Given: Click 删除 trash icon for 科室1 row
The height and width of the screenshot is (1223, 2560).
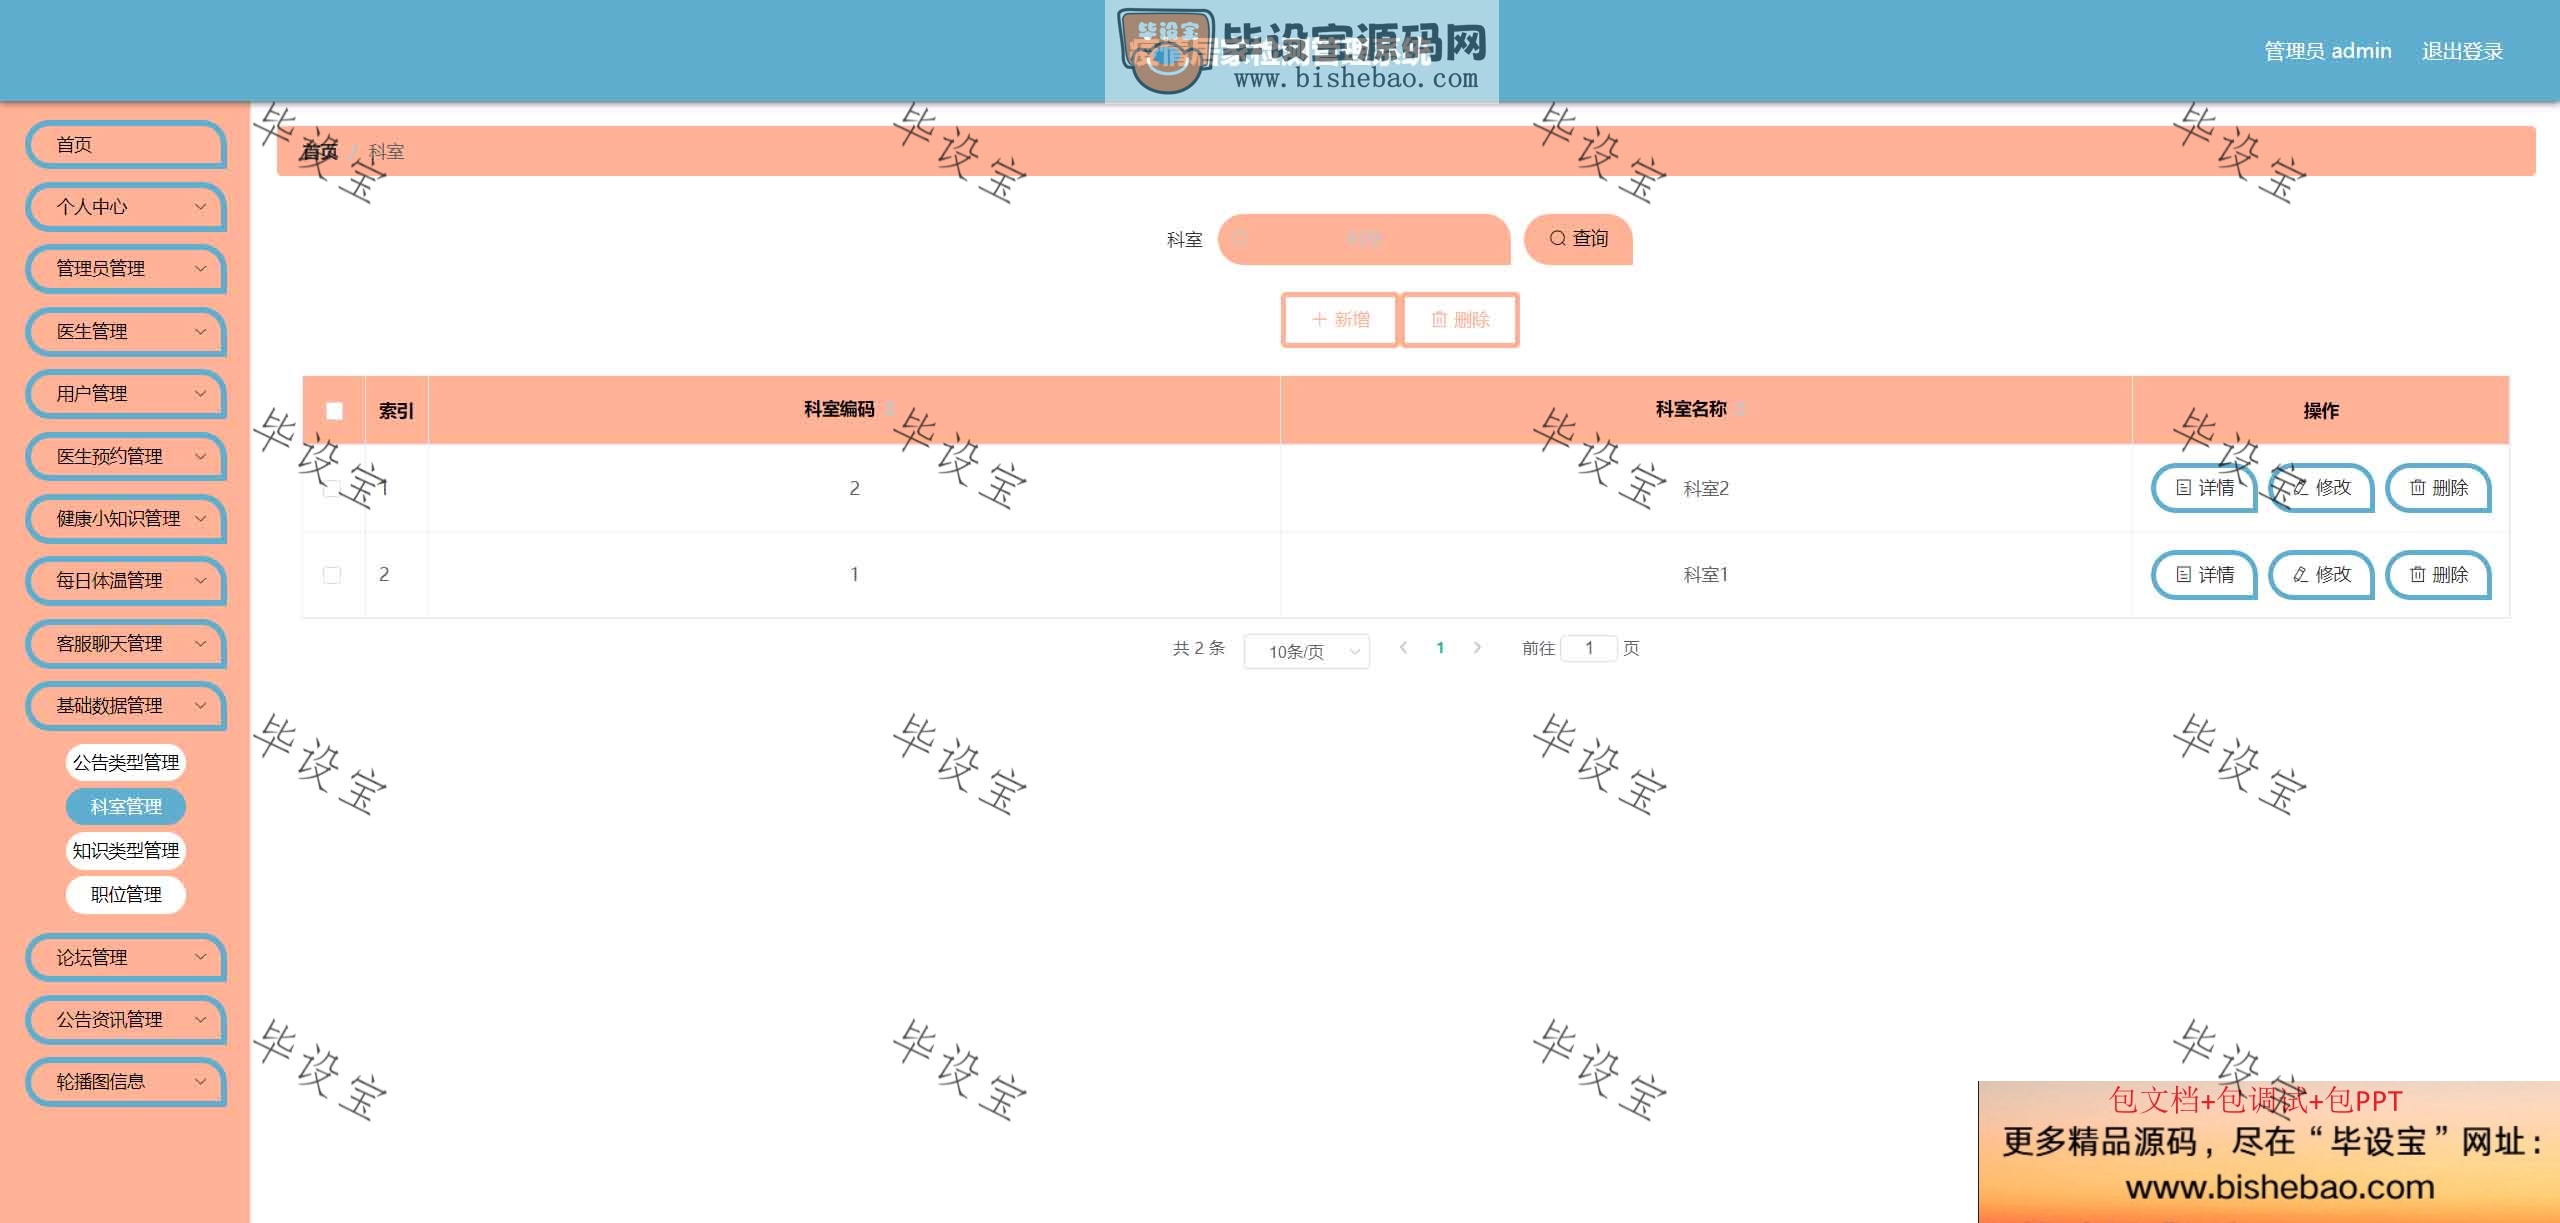Looking at the screenshot, I should click(x=2417, y=575).
